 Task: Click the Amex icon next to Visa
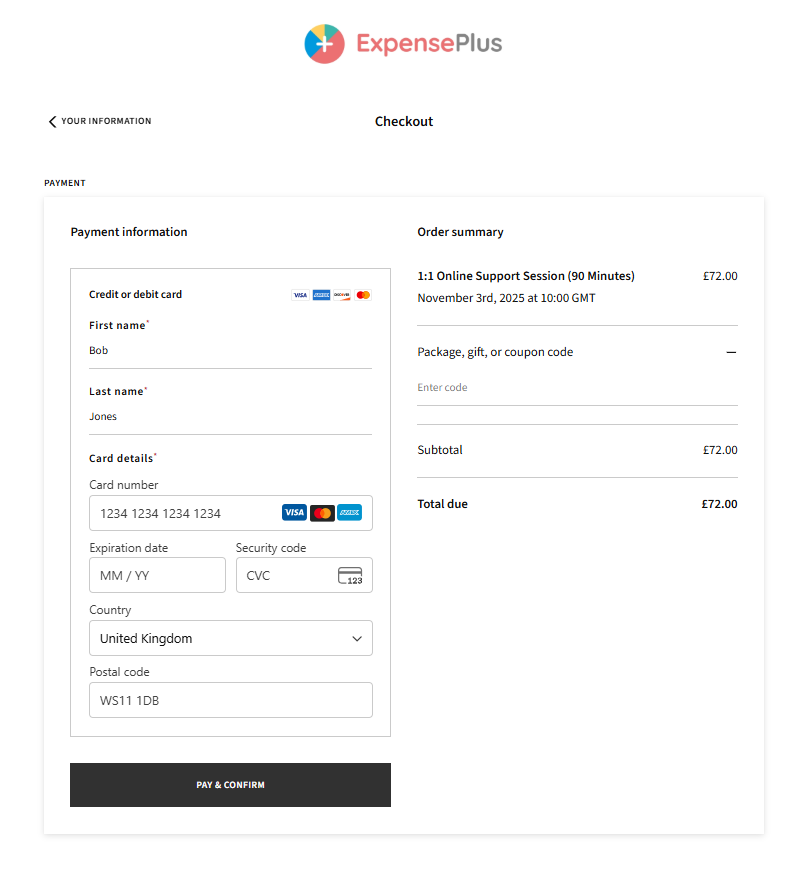click(x=322, y=295)
